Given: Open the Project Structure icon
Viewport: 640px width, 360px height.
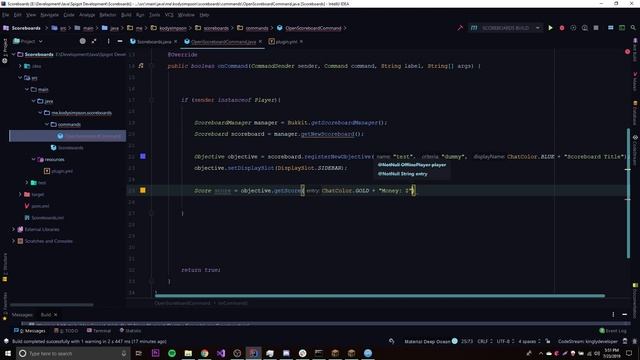Looking at the screenshot, I should [x=611, y=28].
